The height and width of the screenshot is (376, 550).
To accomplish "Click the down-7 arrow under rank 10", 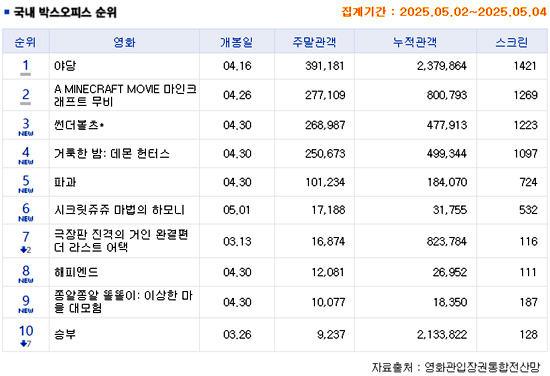I will (x=26, y=343).
